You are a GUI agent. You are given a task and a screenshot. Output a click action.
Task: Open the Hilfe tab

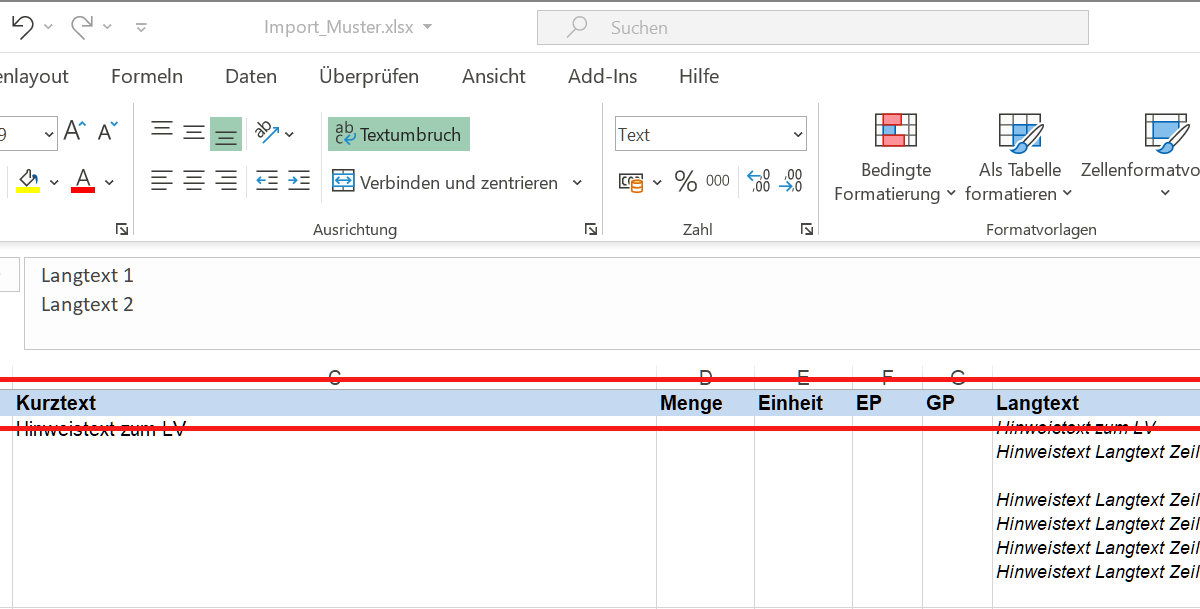coord(699,76)
